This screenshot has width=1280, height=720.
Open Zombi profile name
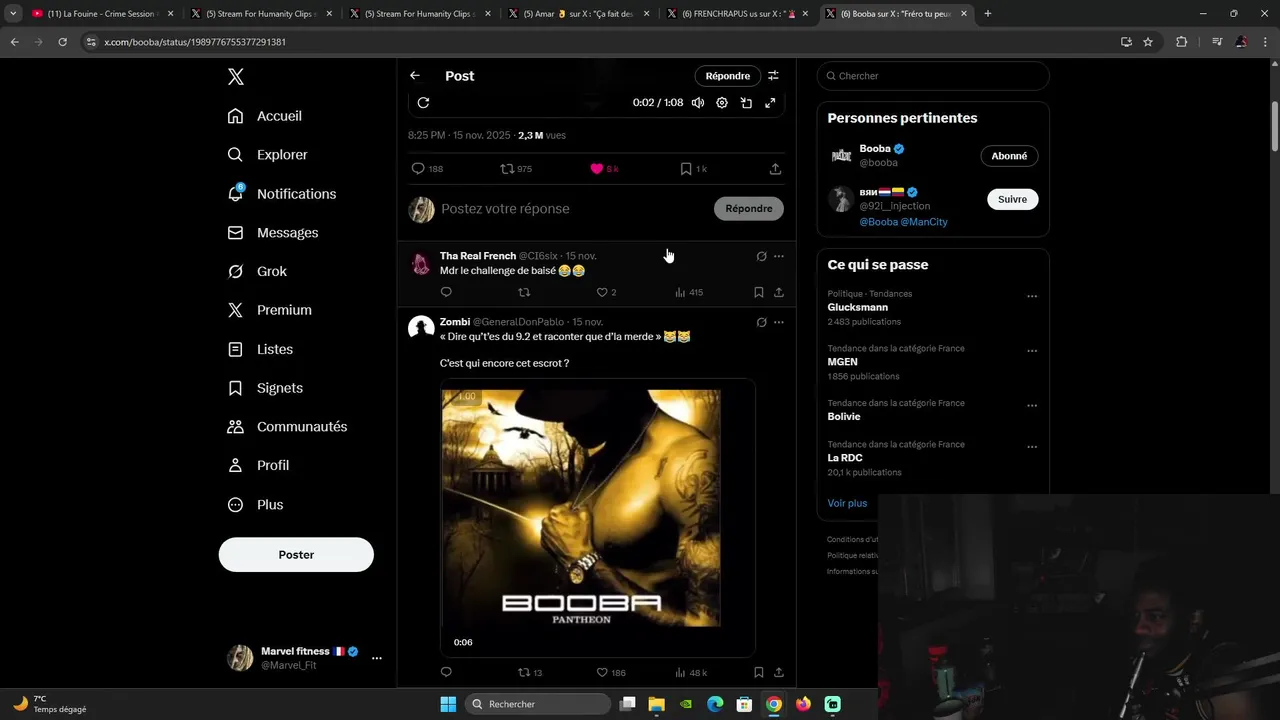point(455,322)
